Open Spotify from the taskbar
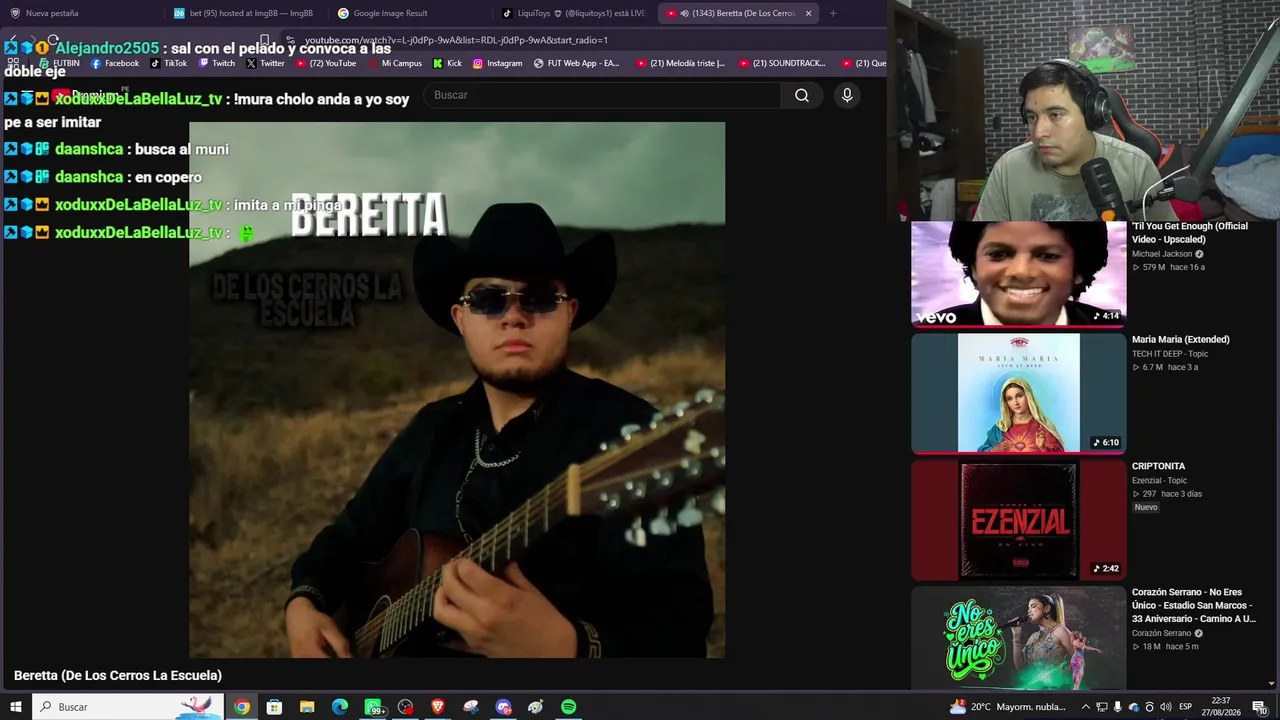Screen dimensions: 1280x720 click(x=568, y=707)
